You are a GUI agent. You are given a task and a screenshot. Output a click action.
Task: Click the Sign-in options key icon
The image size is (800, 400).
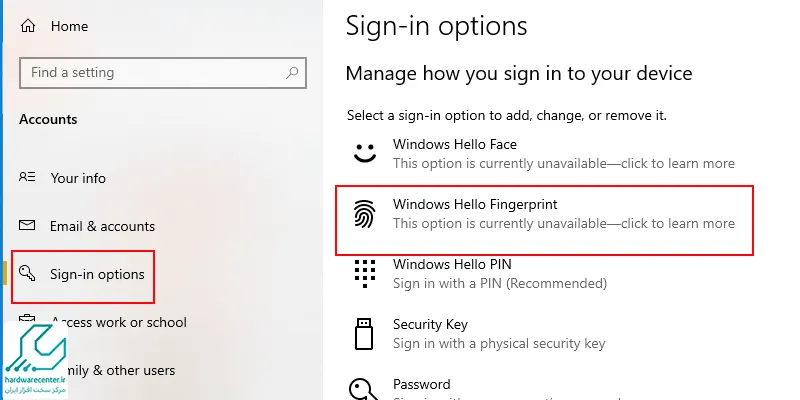[x=27, y=273]
